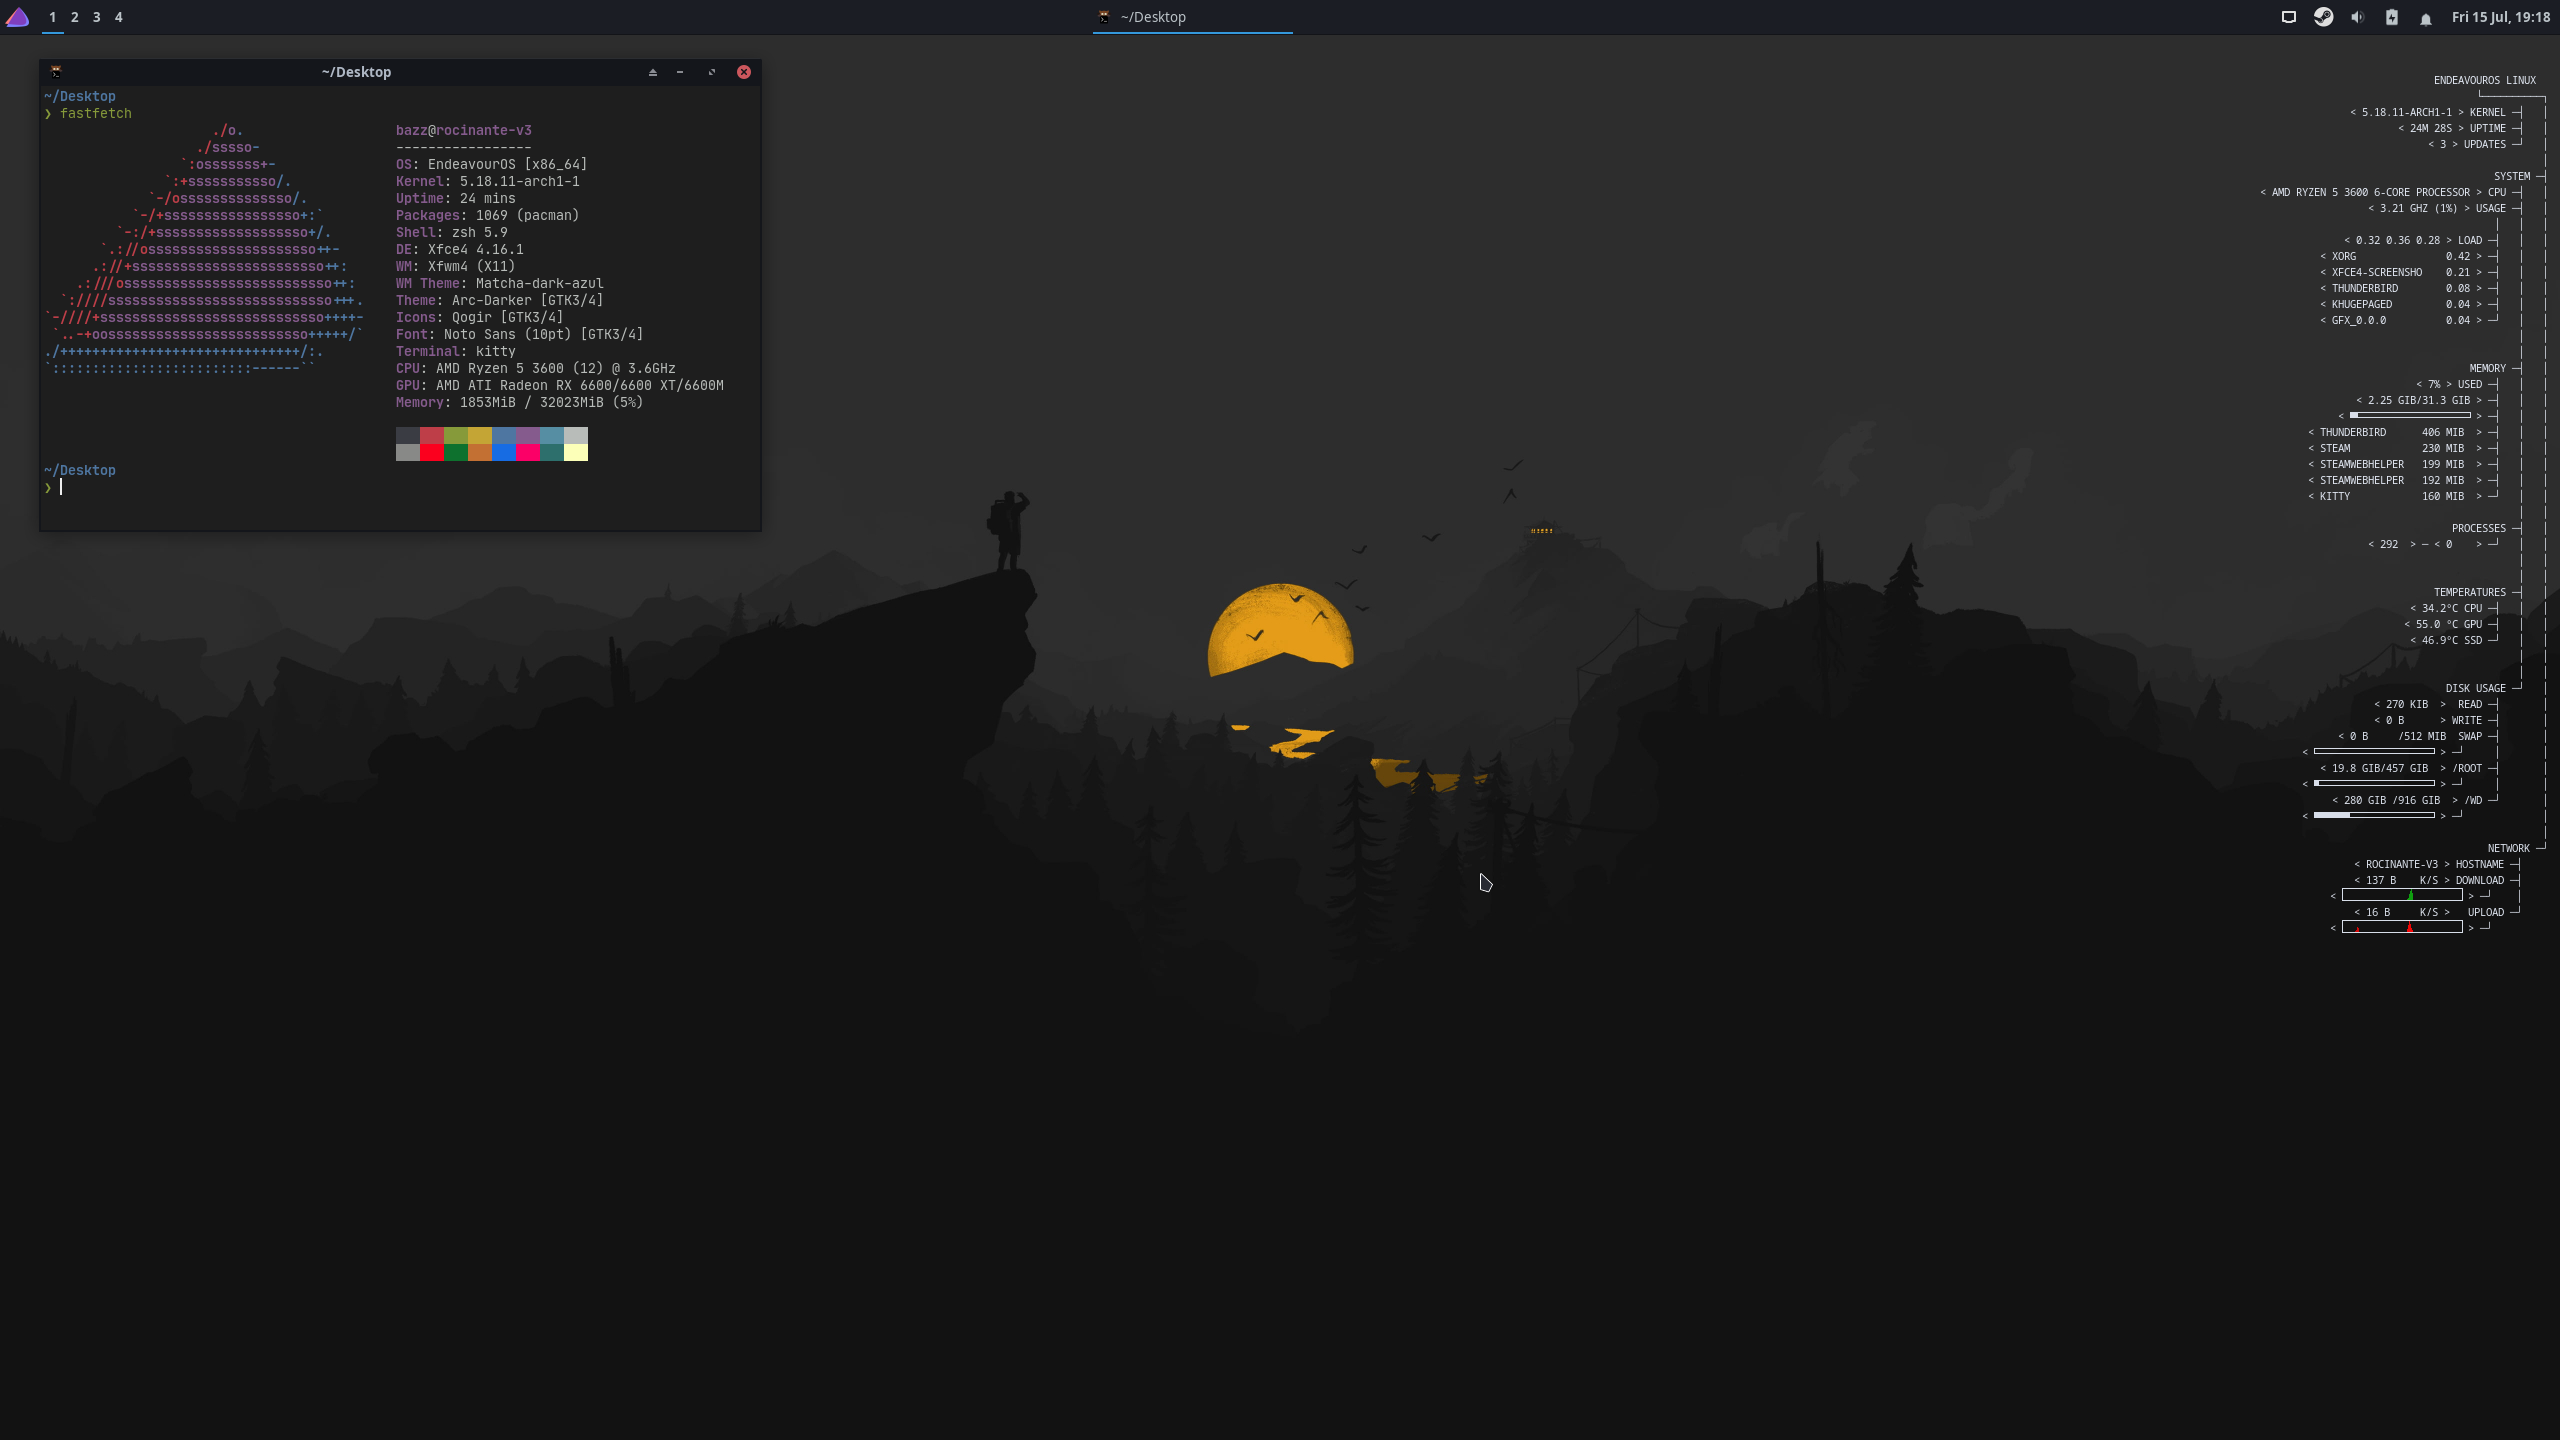Click the display tray icon in panel

(2288, 17)
